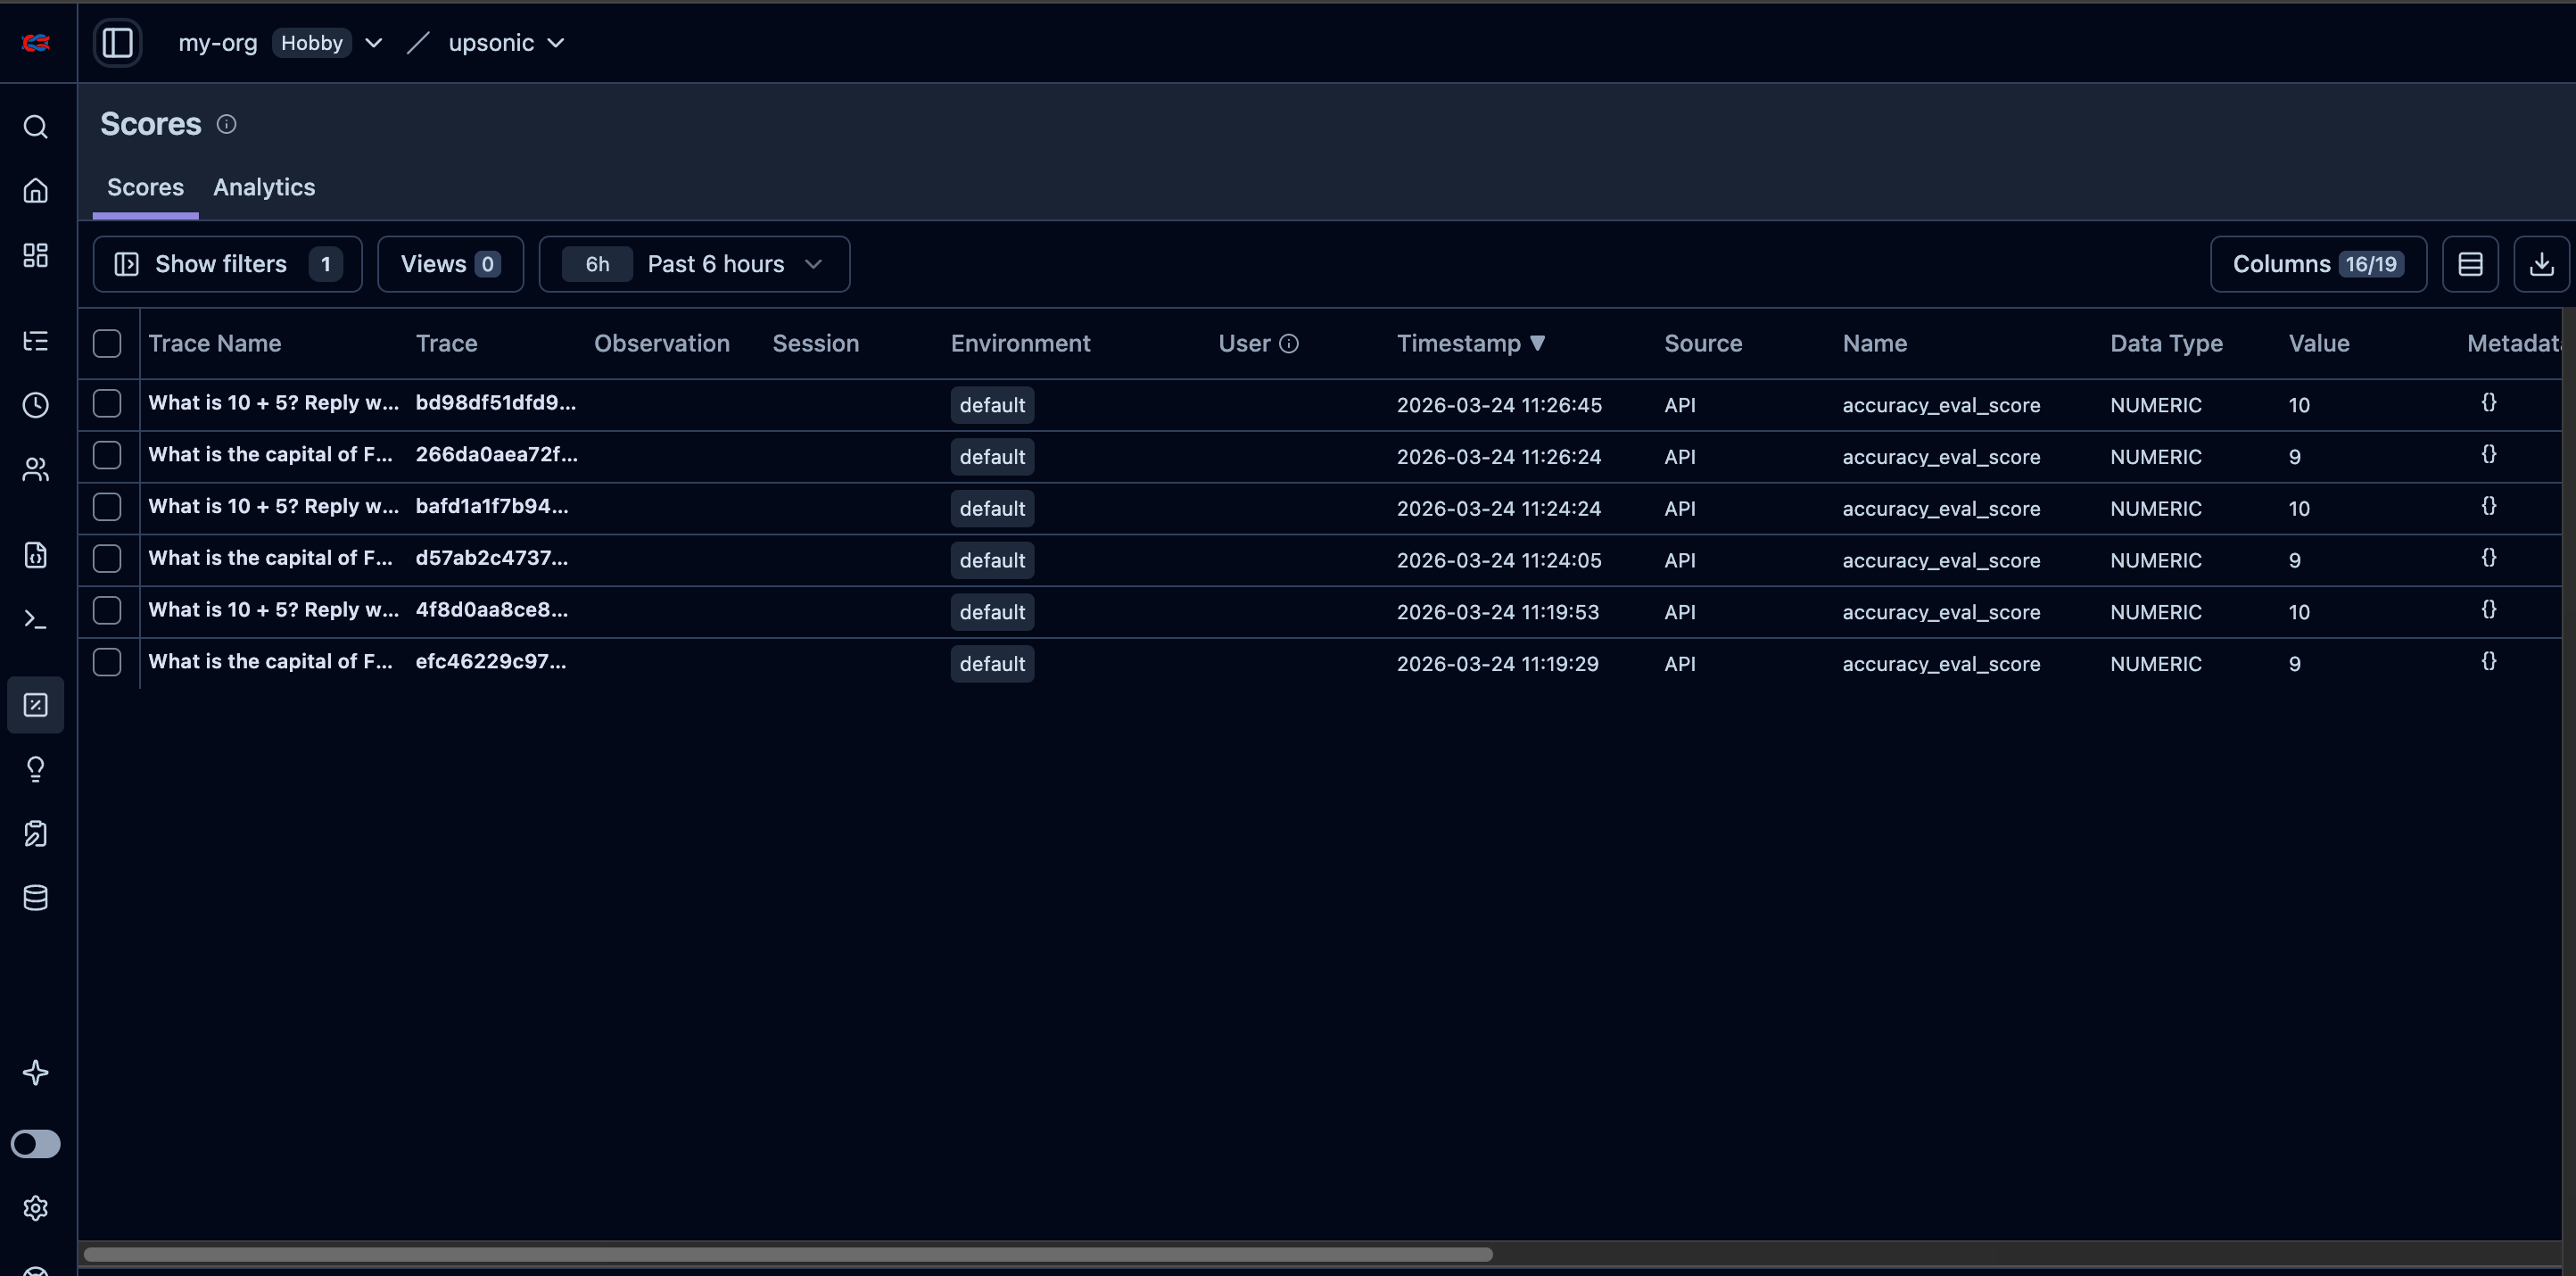This screenshot has width=2576, height=1276.
Task: Switch to the Analytics tab
Action: click(264, 188)
